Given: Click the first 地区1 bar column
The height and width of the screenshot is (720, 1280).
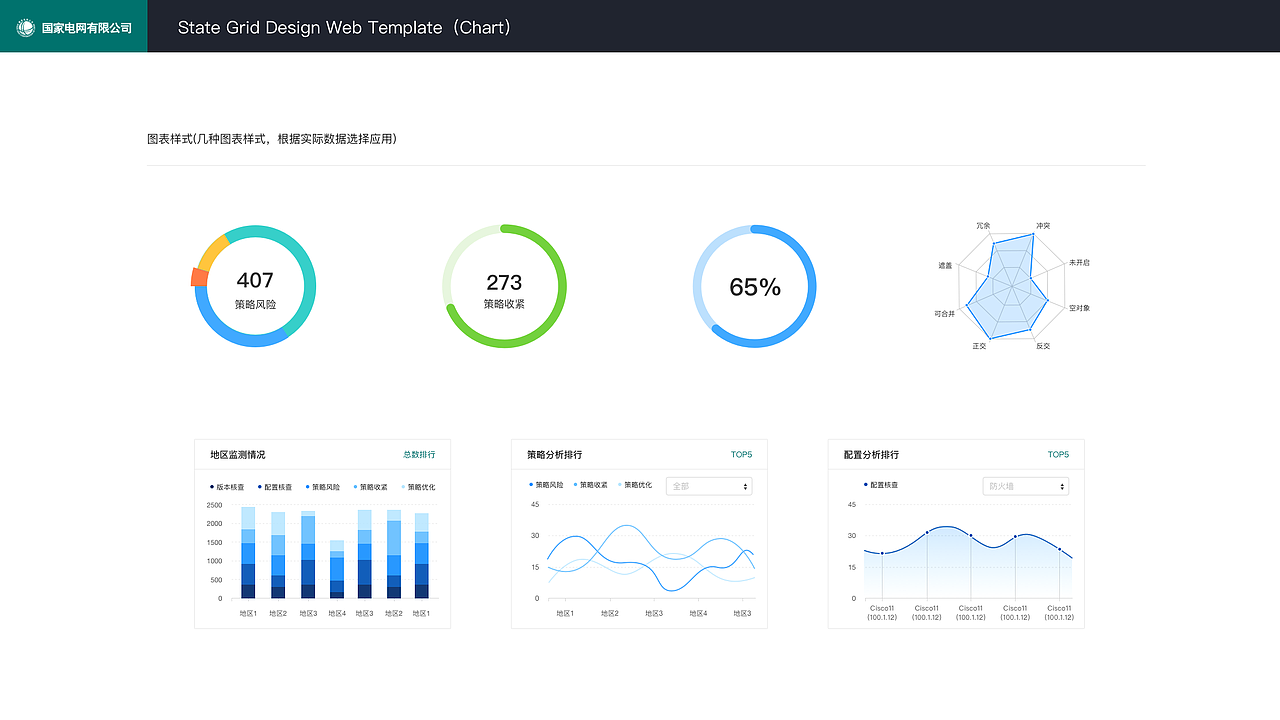Looking at the screenshot, I should (x=248, y=553).
